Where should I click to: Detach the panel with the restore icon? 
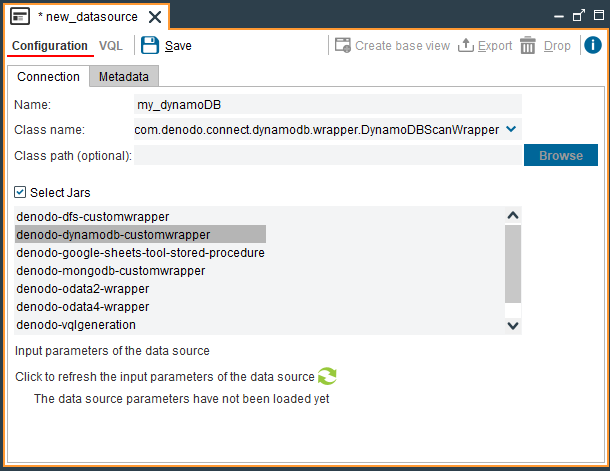pyautogui.click(x=579, y=16)
